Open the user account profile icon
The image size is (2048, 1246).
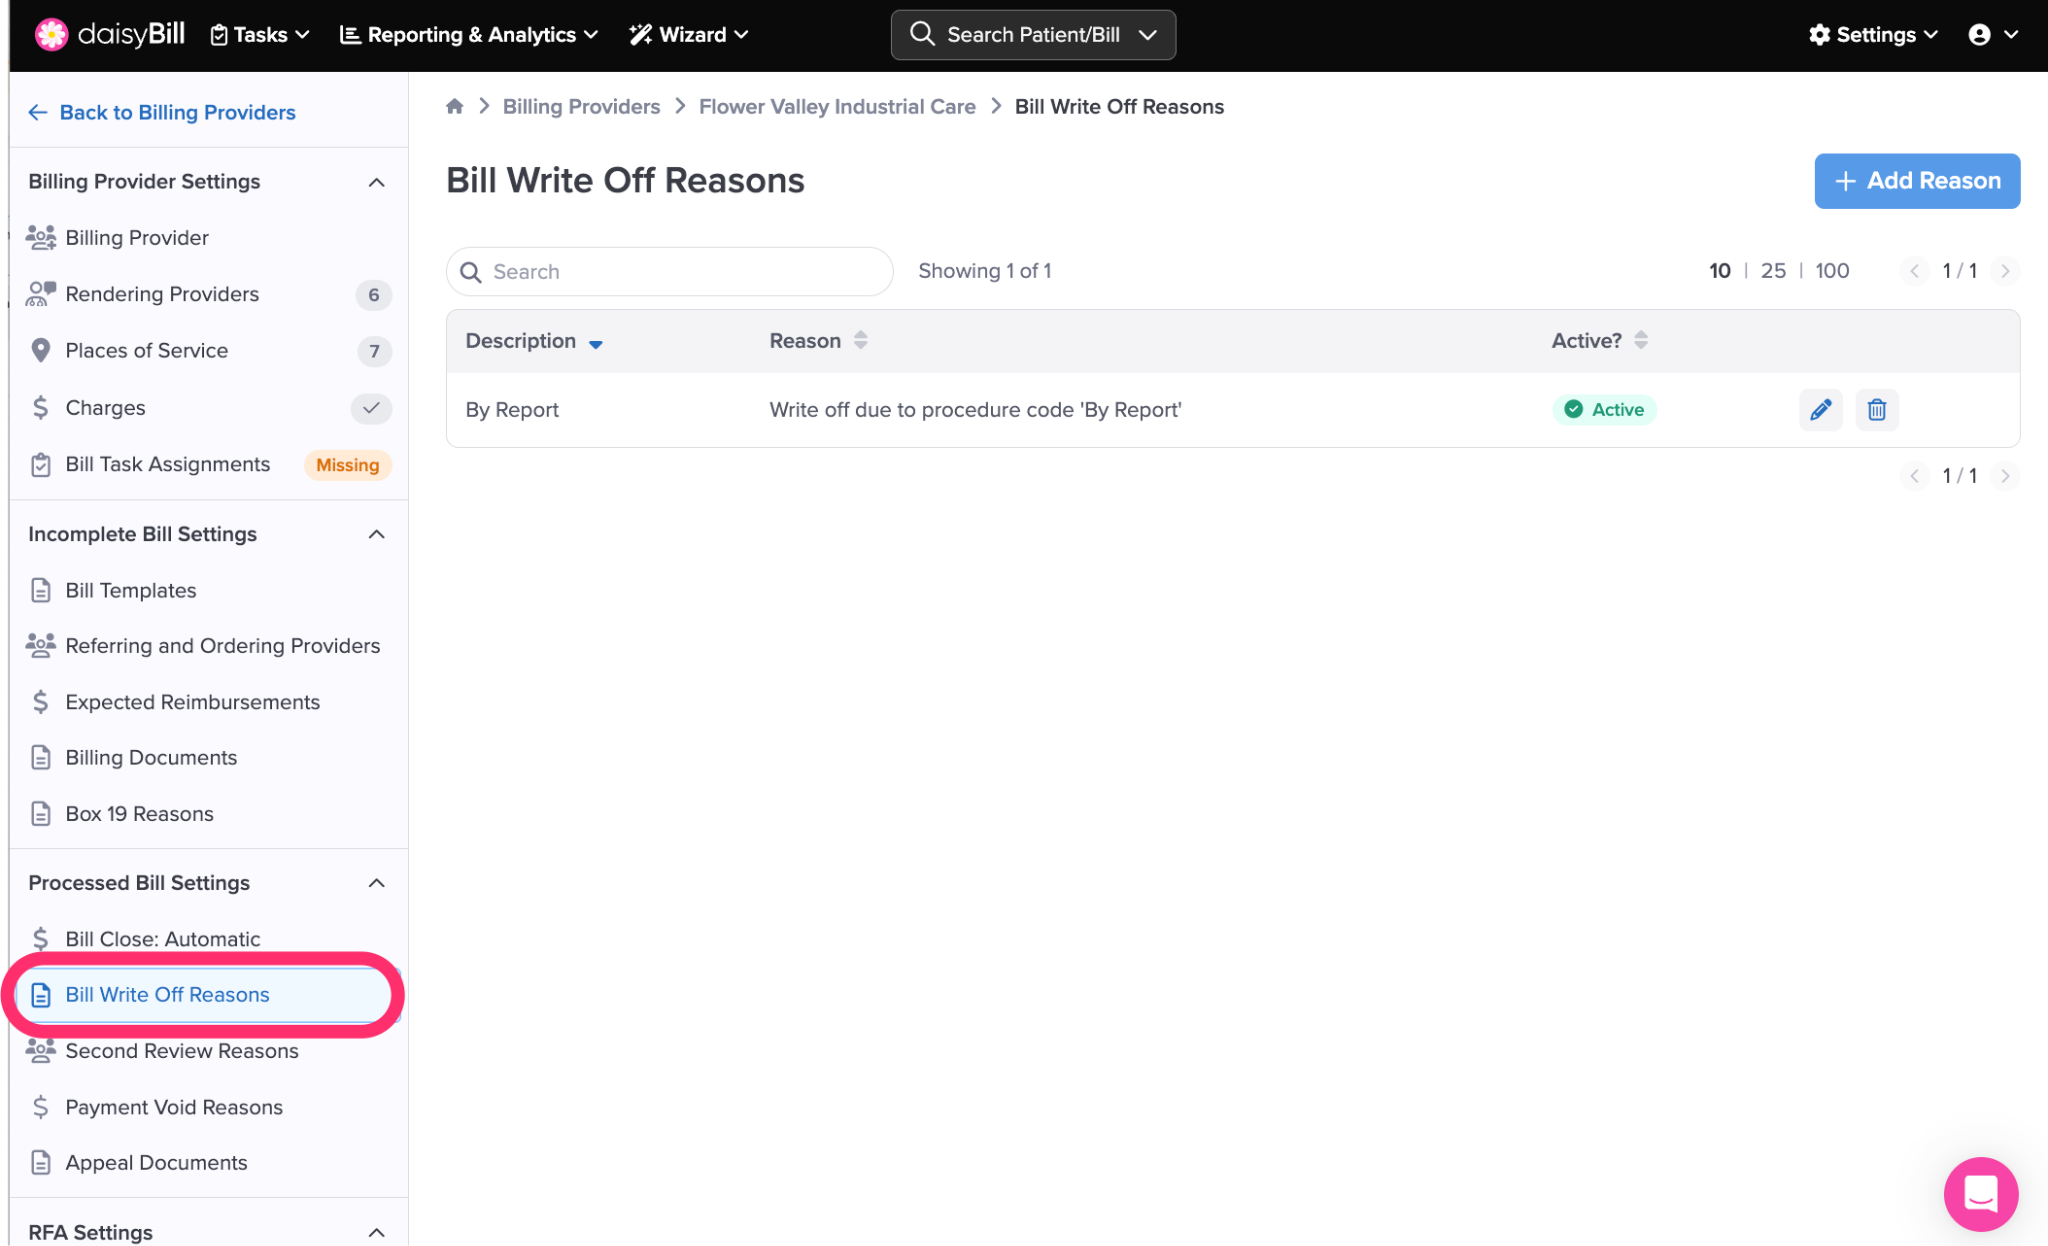tap(1978, 34)
